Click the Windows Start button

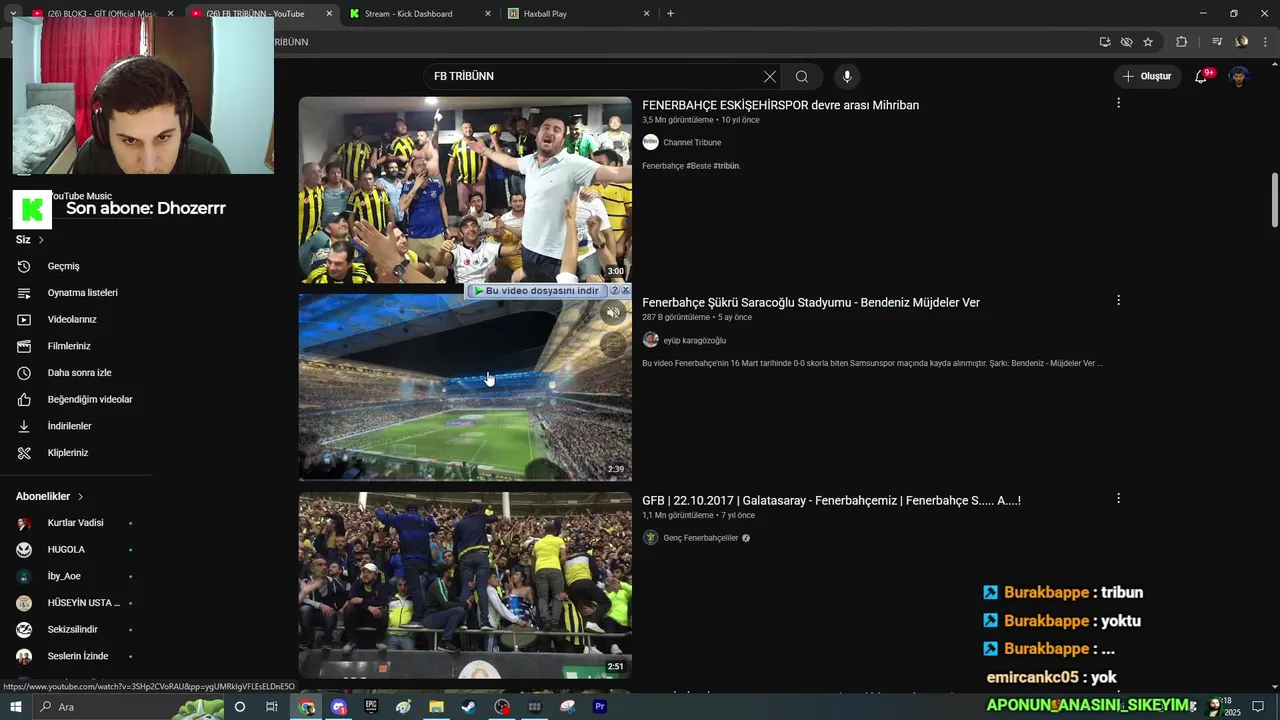[15, 706]
